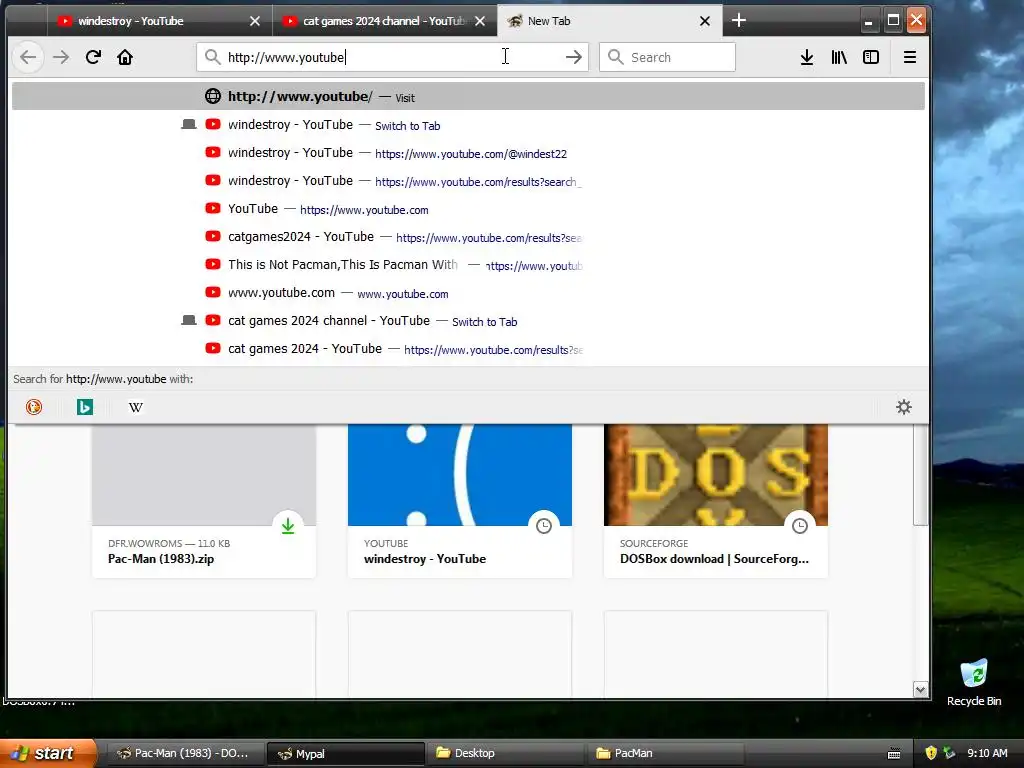Choose This is Not Pacman suggestion
Screen dimensions: 1024x768
tap(468, 265)
